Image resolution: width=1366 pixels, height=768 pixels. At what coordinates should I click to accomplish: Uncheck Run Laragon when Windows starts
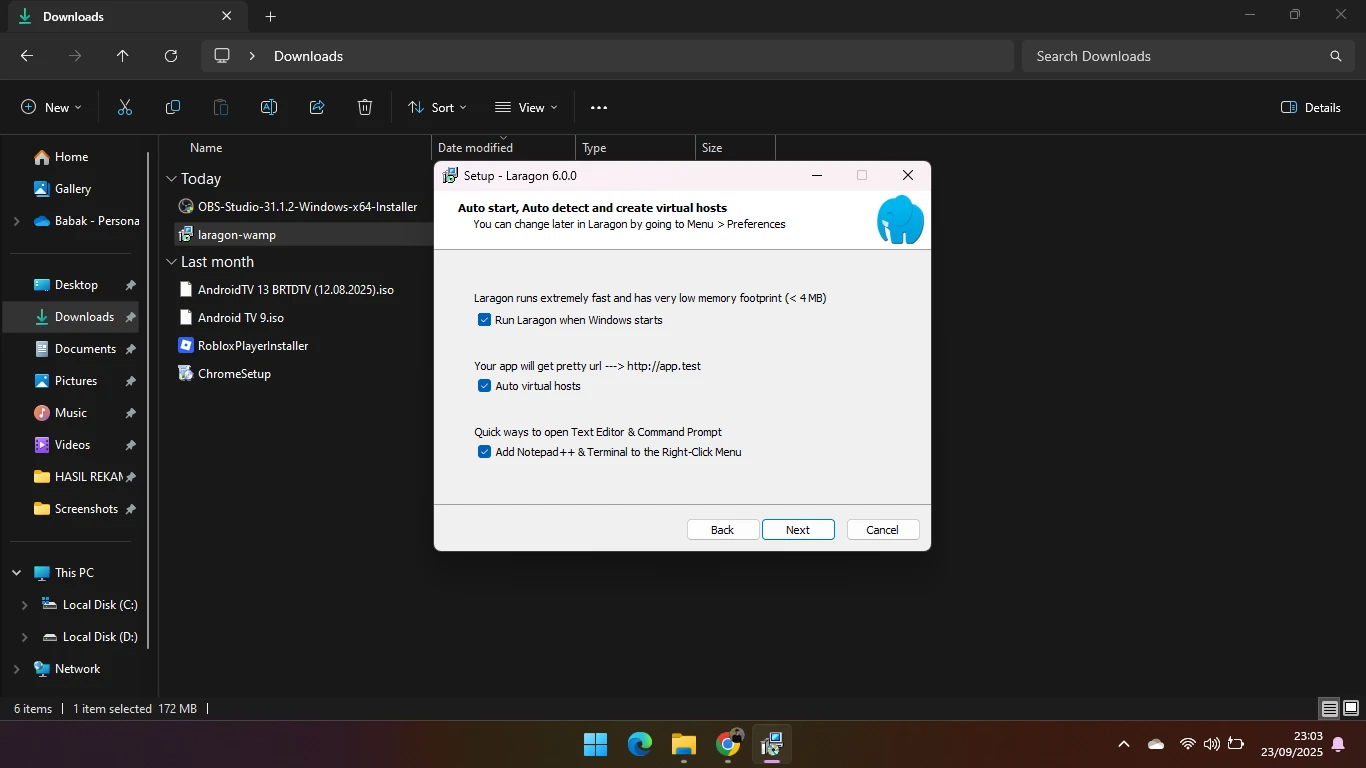point(485,320)
